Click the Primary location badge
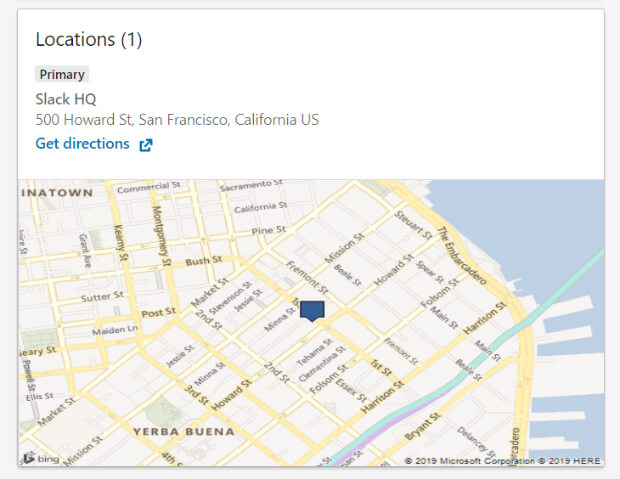The image size is (620, 479). pos(62,74)
